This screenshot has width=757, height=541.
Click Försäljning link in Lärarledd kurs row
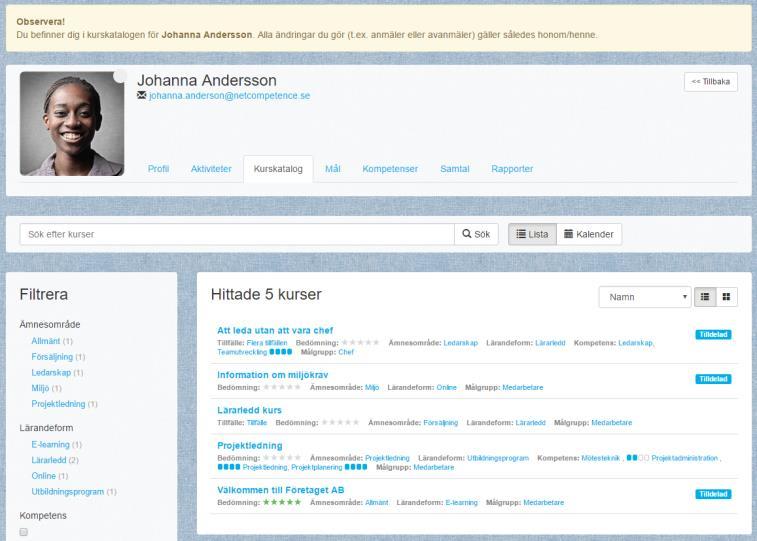click(441, 423)
